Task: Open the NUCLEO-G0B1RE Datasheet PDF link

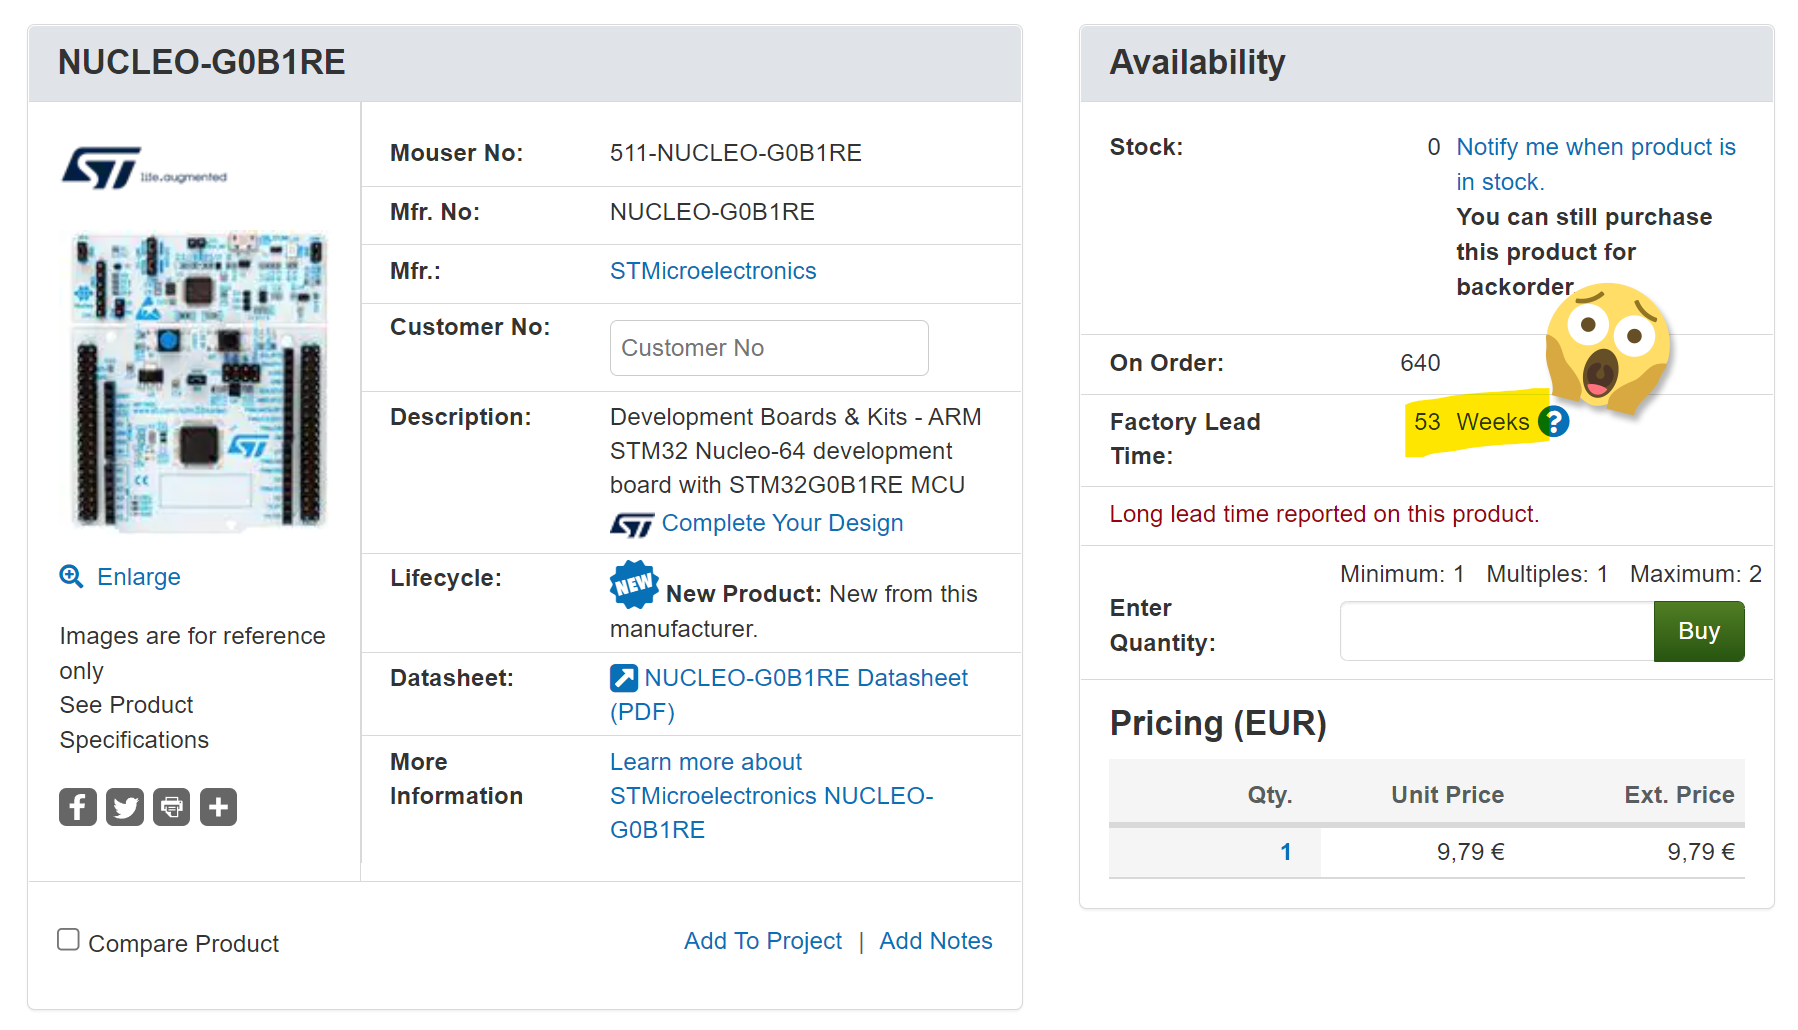Action: (x=805, y=678)
